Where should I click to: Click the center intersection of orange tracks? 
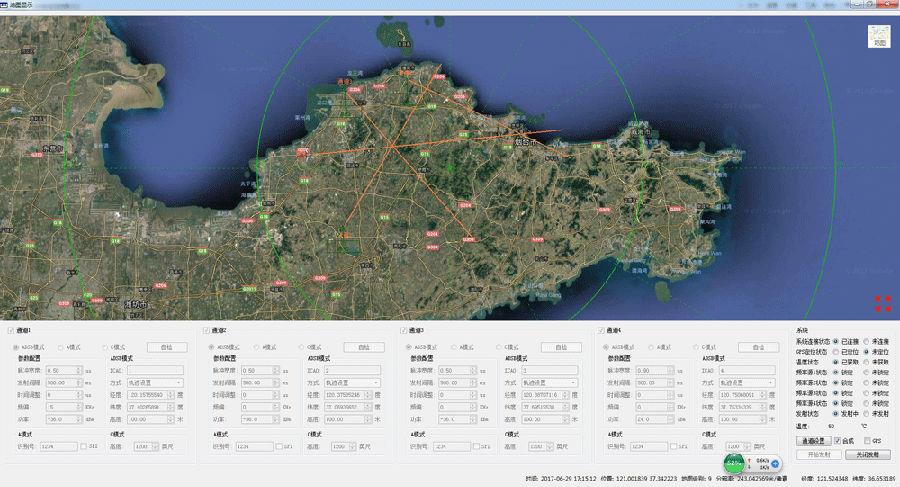[393, 146]
